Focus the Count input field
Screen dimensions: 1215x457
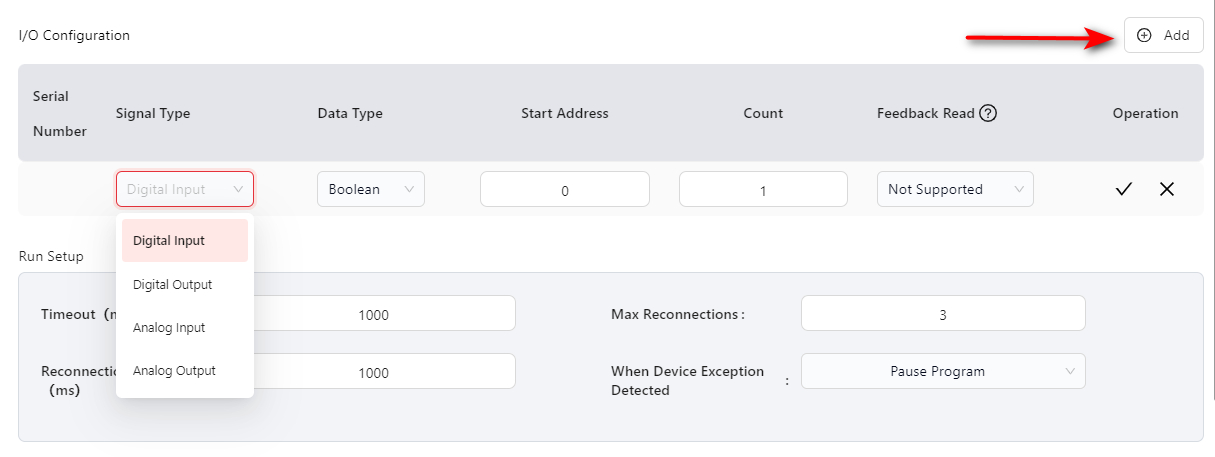click(x=763, y=190)
